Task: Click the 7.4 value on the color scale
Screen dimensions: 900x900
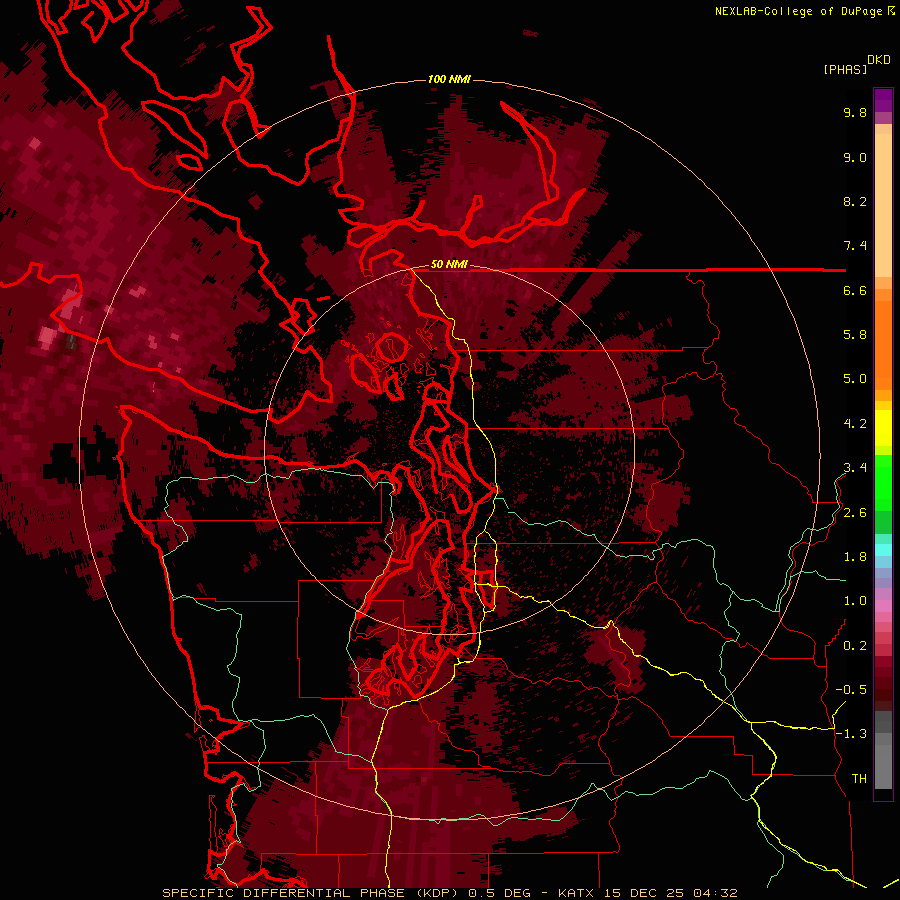Action: pos(855,246)
